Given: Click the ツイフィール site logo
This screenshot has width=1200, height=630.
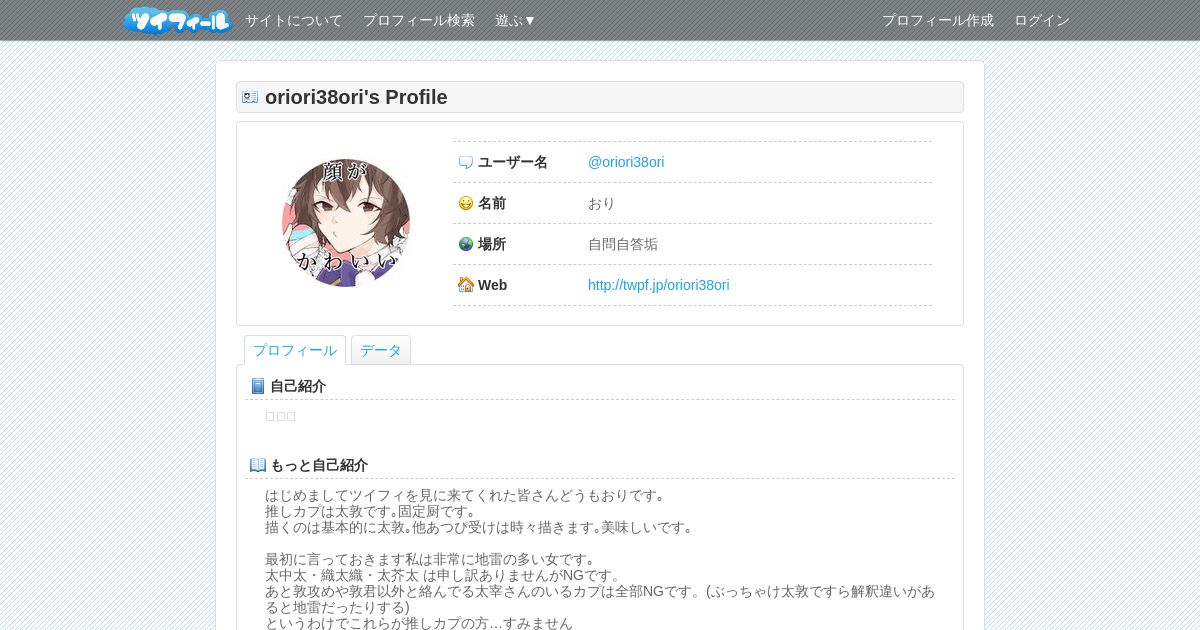Looking at the screenshot, I should pos(177,20).
